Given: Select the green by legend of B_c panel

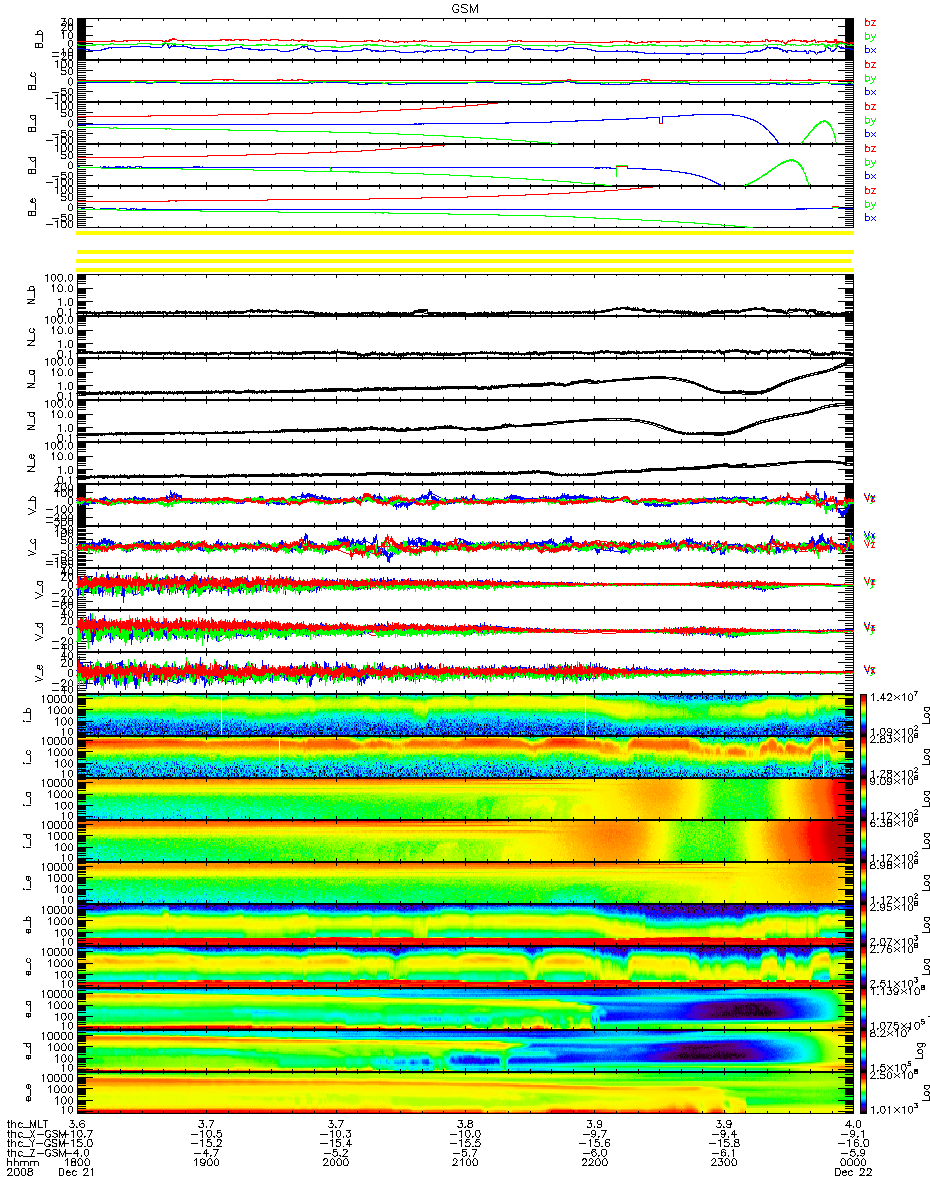Looking at the screenshot, I should pos(870,78).
